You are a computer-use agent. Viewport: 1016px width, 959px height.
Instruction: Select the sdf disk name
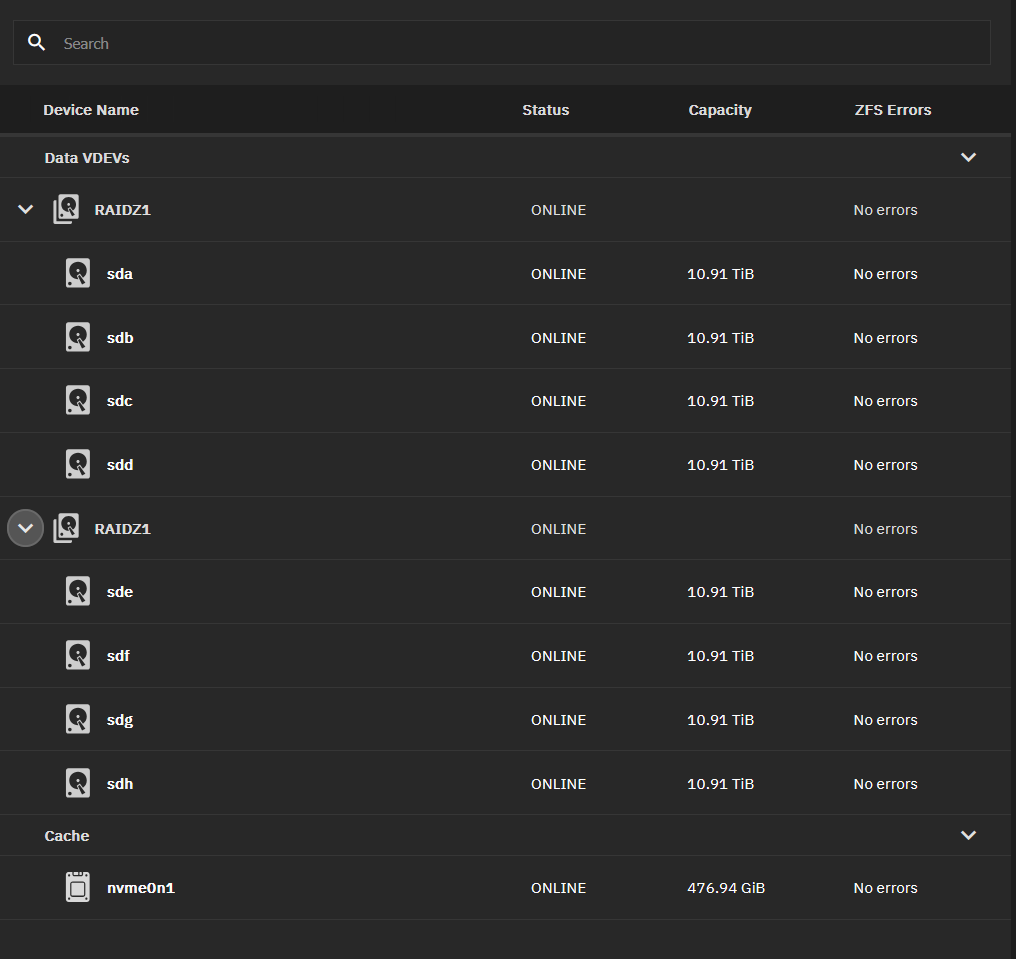[118, 656]
